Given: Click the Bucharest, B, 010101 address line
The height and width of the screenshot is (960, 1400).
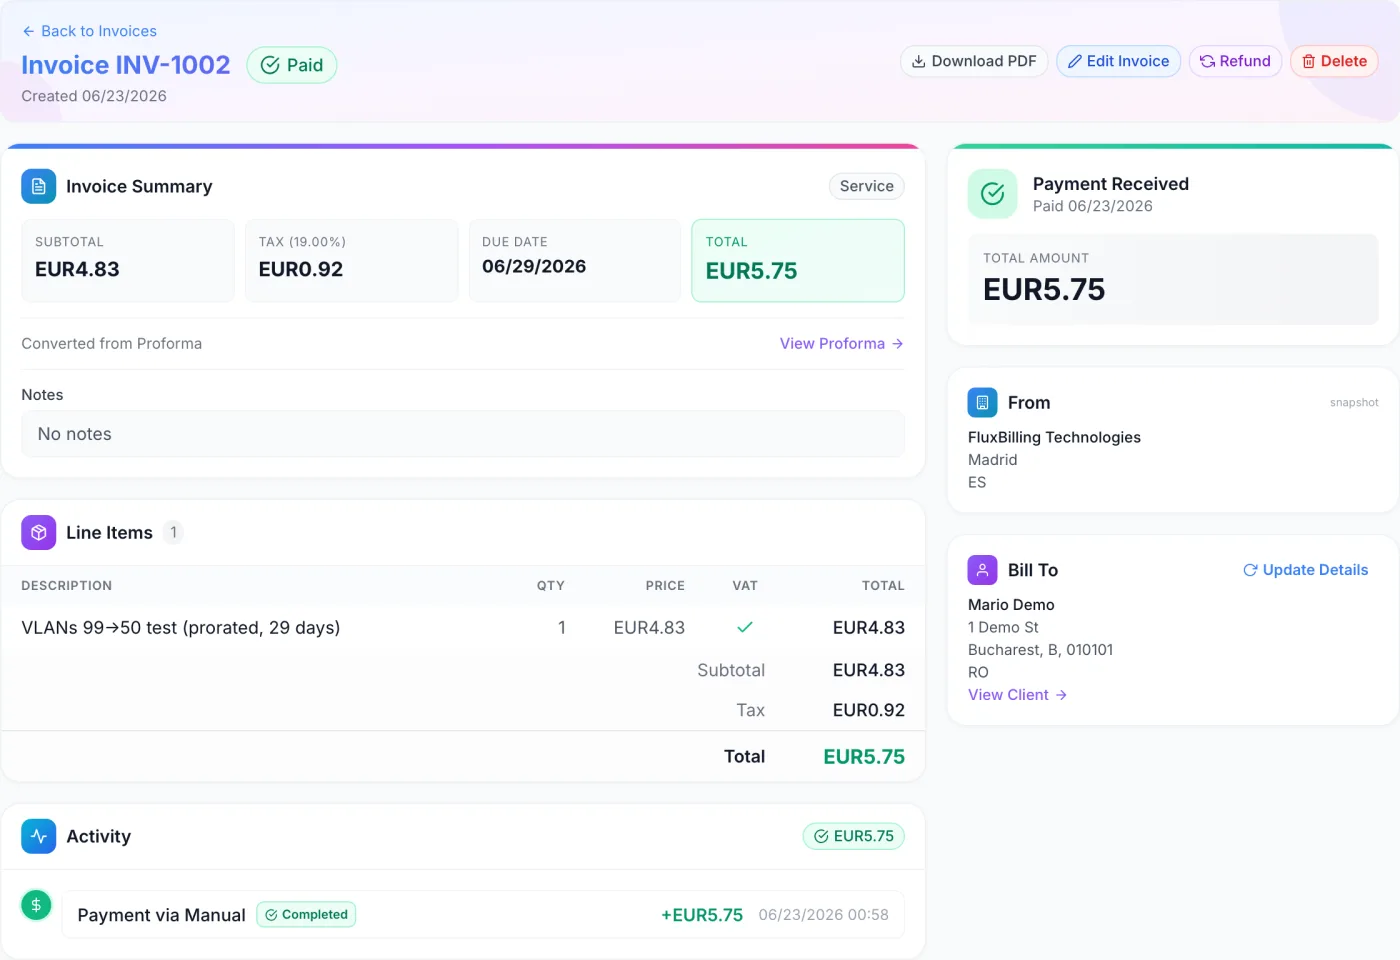Looking at the screenshot, I should pyautogui.click(x=1040, y=650).
